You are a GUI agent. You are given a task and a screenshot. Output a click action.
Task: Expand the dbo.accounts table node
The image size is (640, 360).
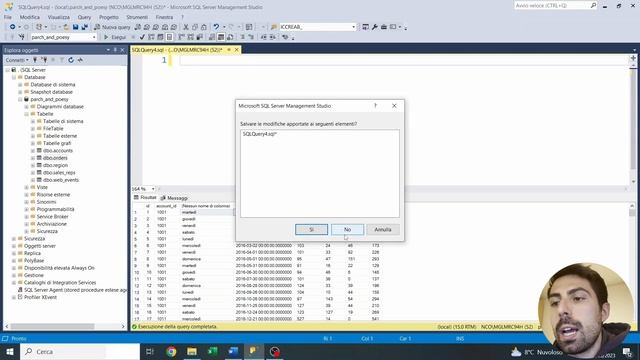point(33,151)
